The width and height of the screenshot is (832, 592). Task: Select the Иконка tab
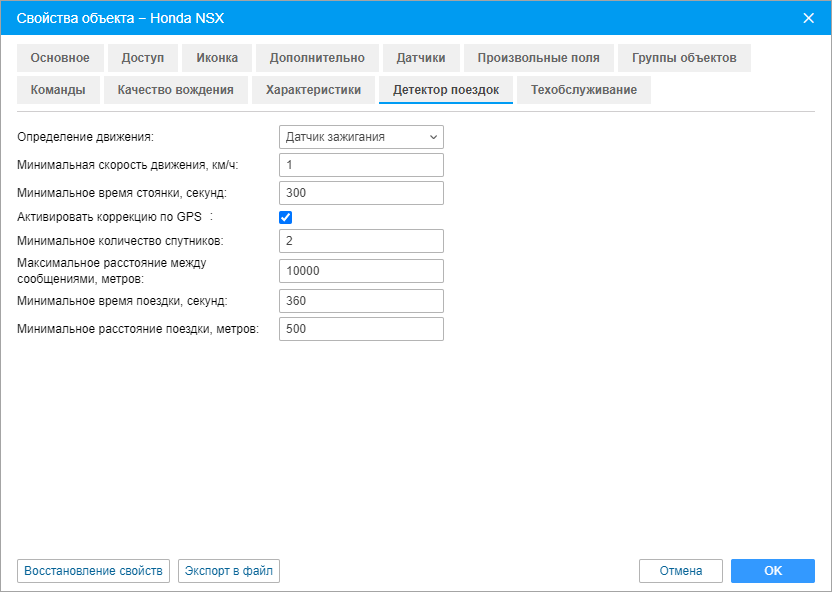(217, 58)
